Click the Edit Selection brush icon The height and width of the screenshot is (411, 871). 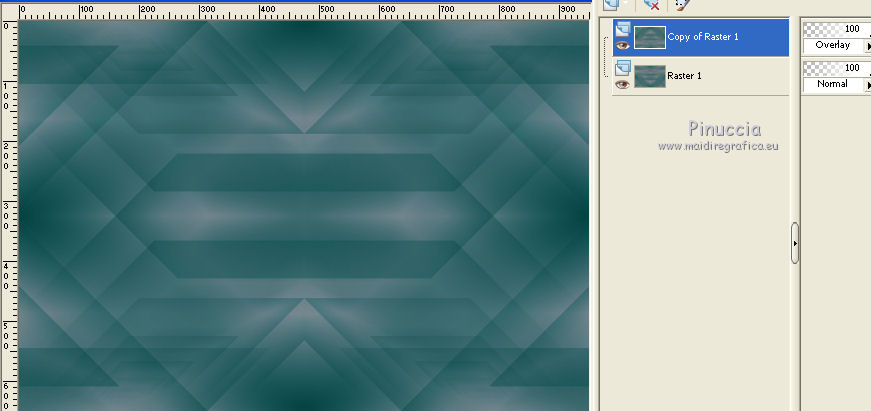(x=683, y=4)
